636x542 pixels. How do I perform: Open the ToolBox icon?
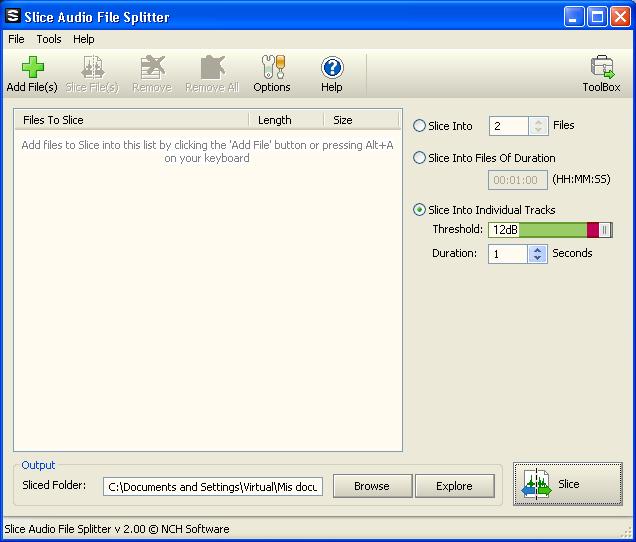602,67
